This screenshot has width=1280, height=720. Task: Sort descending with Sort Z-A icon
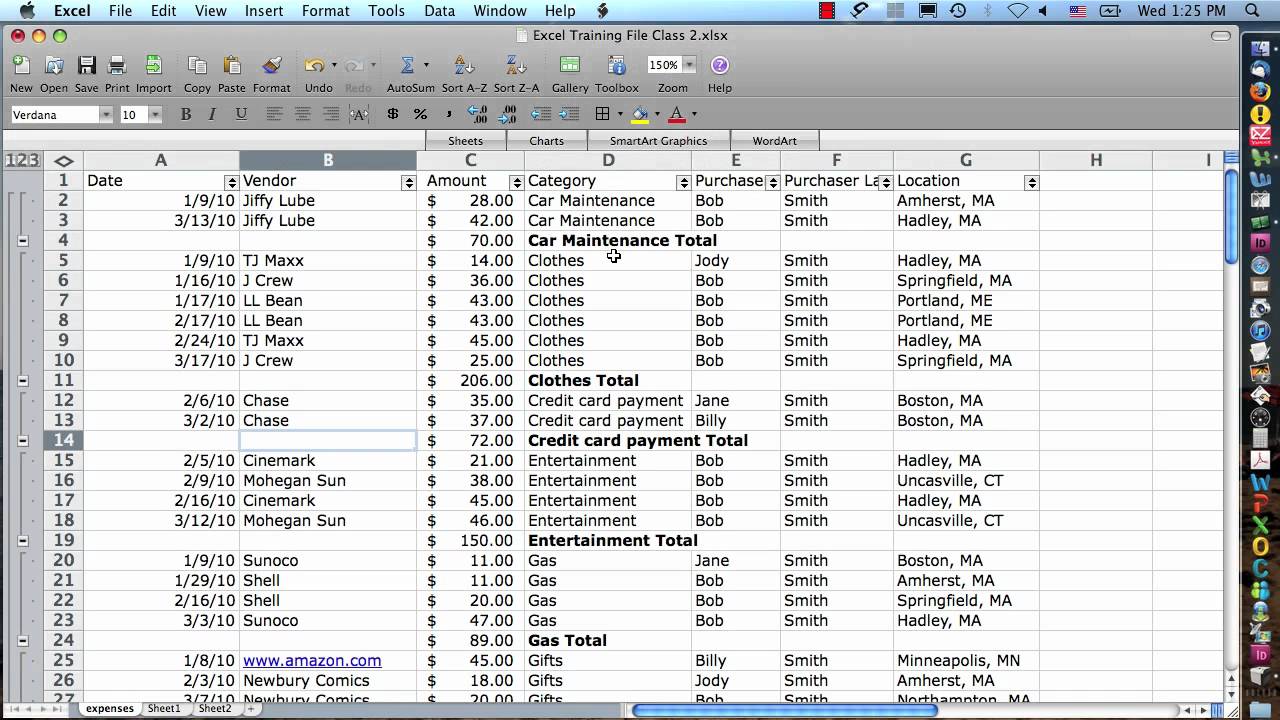(x=516, y=65)
